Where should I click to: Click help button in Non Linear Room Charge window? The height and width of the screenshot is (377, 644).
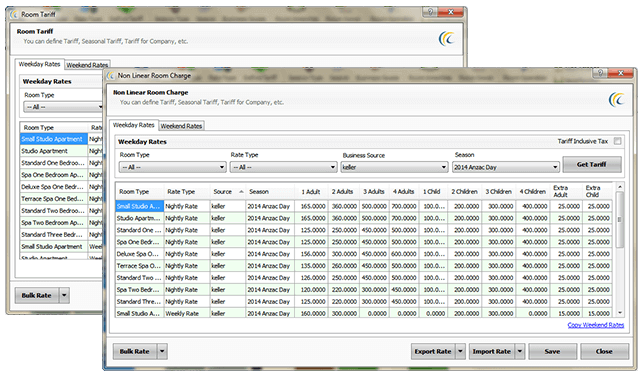coord(600,73)
